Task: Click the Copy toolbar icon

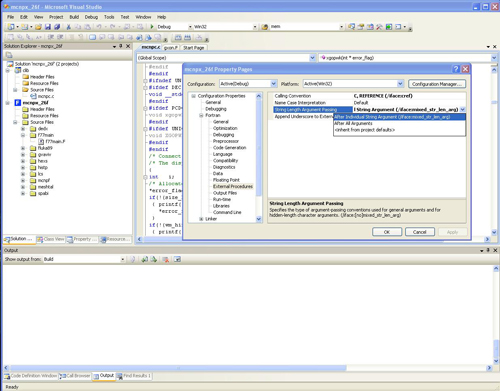Action: point(78,27)
